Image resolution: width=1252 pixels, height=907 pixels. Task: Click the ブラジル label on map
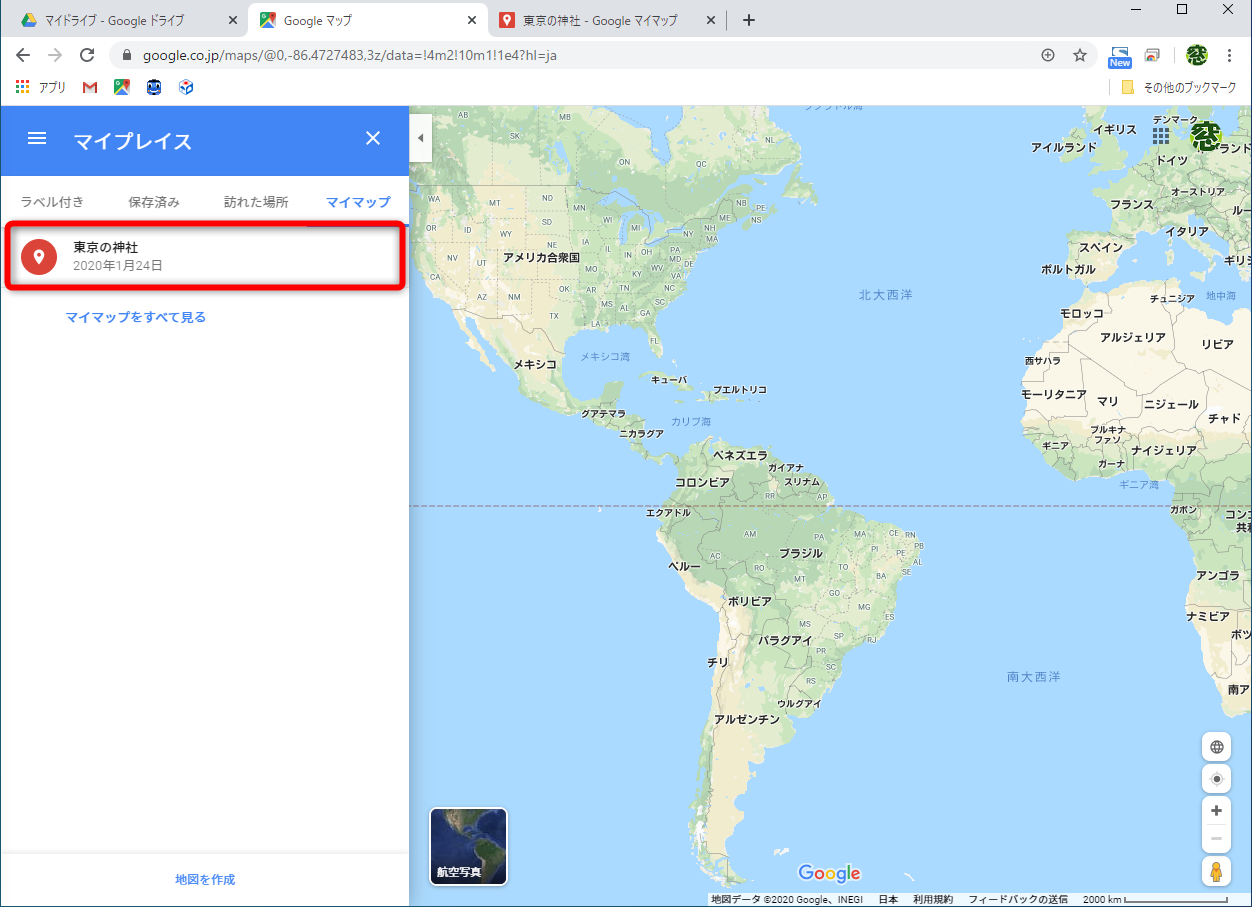click(801, 553)
